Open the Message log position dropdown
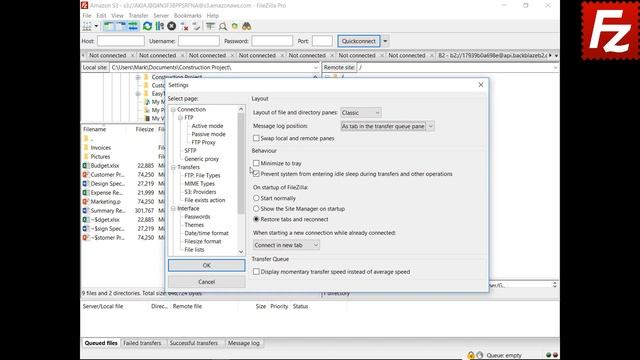This screenshot has width=640, height=360. (387, 127)
